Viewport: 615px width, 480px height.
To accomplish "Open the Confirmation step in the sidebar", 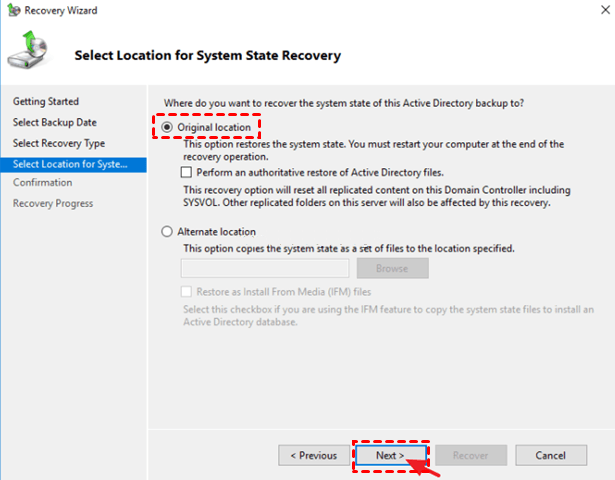I will point(42,182).
